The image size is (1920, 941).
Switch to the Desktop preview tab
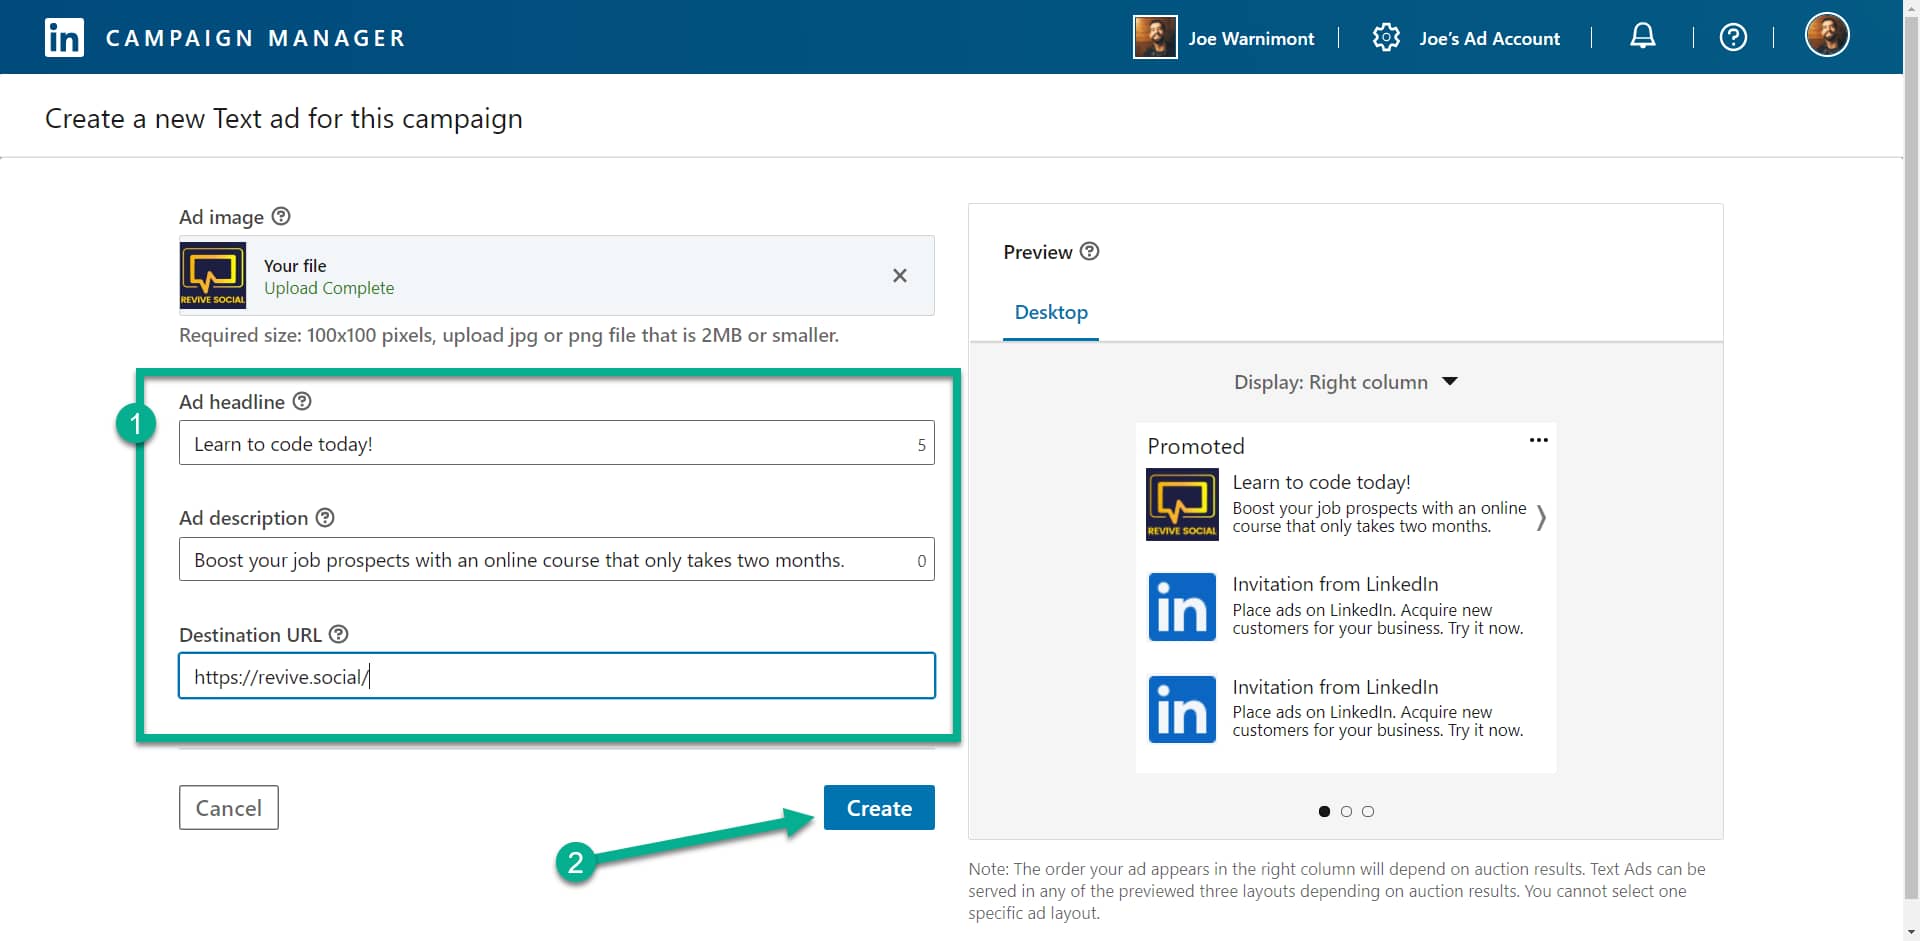tap(1051, 312)
